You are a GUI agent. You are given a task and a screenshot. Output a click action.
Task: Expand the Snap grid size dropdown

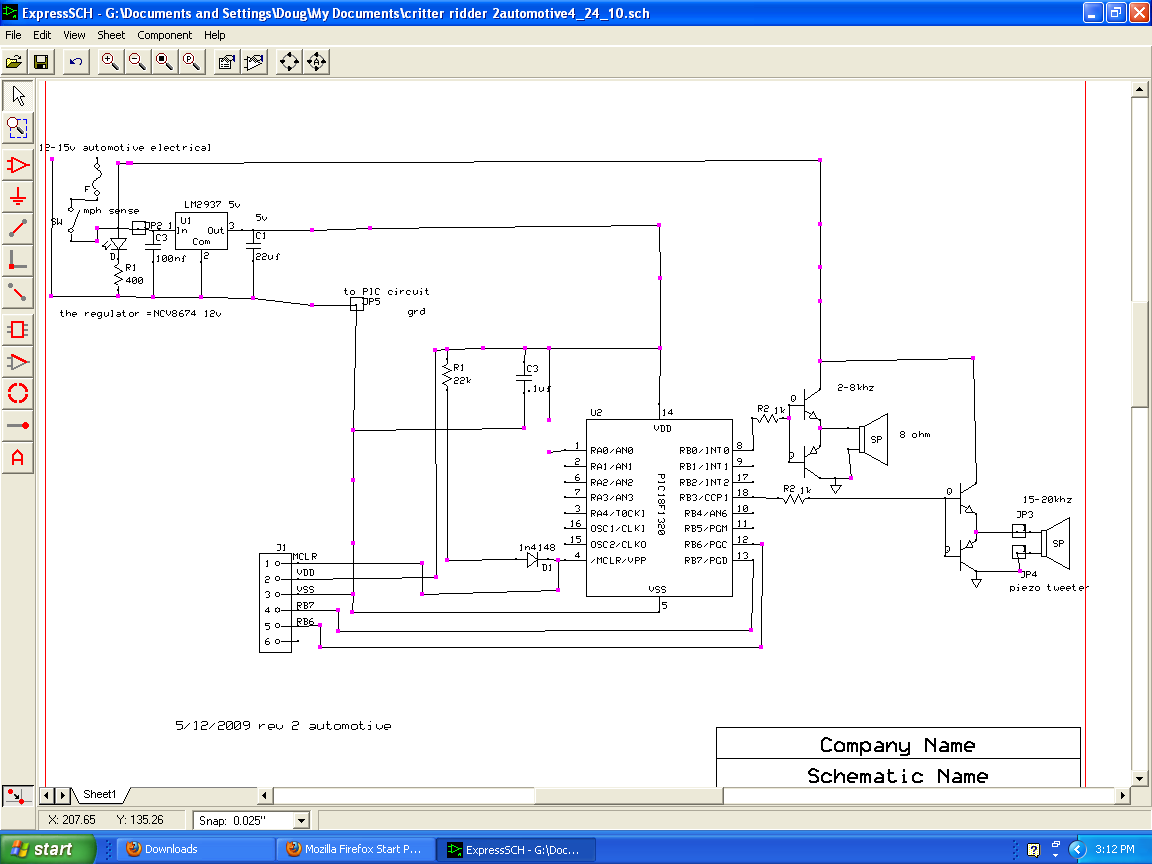[300, 821]
